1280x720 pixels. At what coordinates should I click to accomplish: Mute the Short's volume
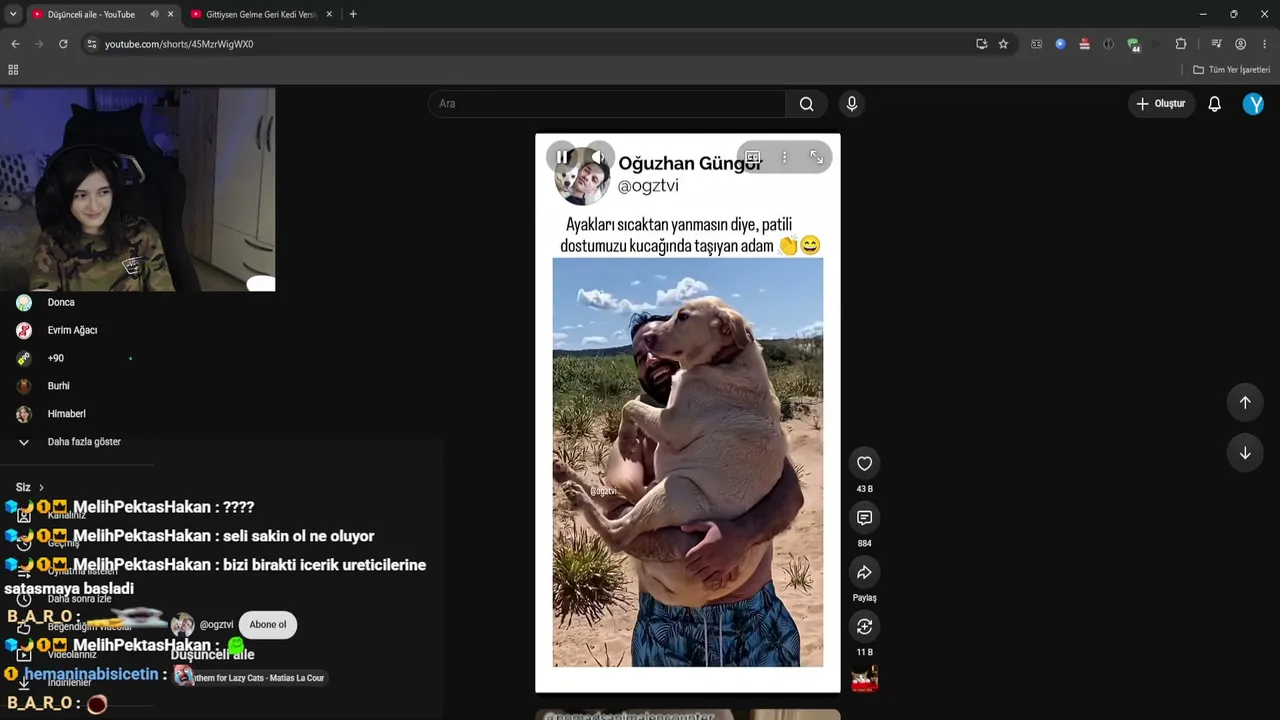point(598,157)
